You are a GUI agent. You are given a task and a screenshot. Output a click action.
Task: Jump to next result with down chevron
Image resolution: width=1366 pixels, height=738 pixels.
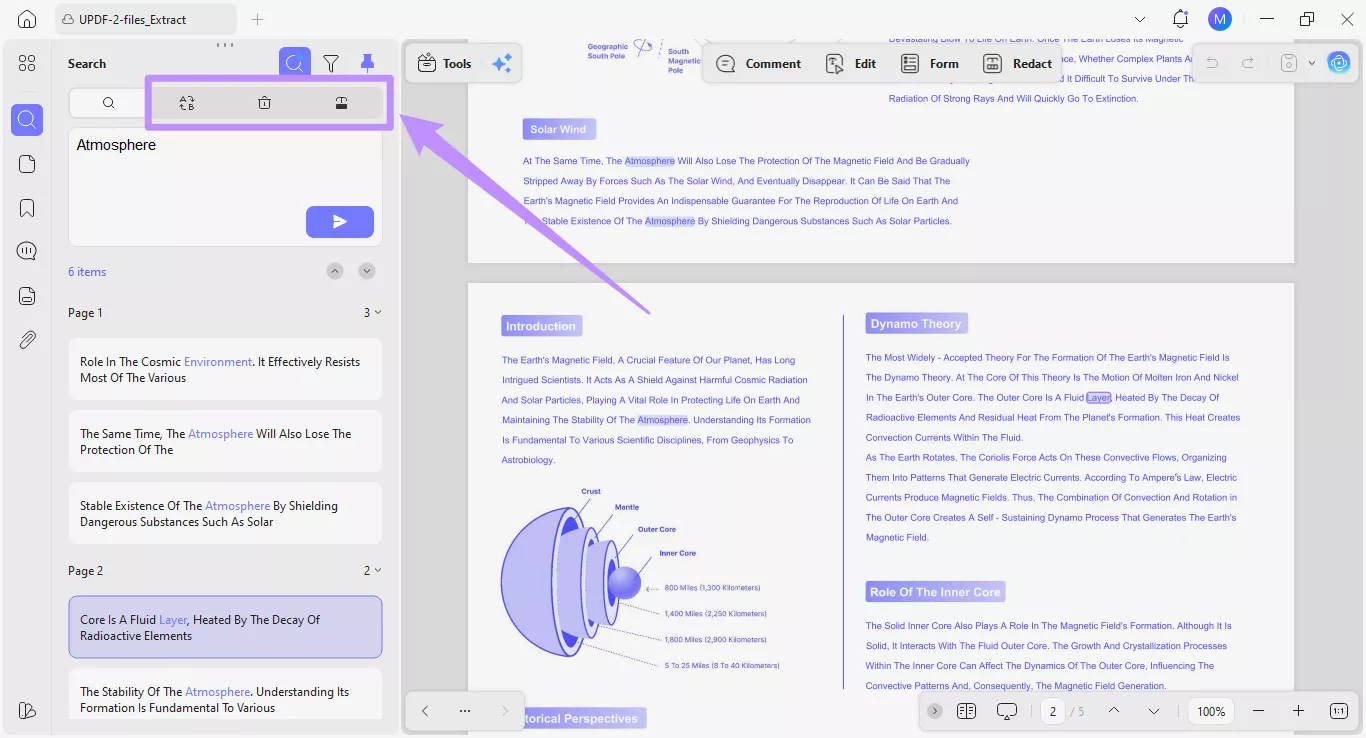tap(366, 270)
